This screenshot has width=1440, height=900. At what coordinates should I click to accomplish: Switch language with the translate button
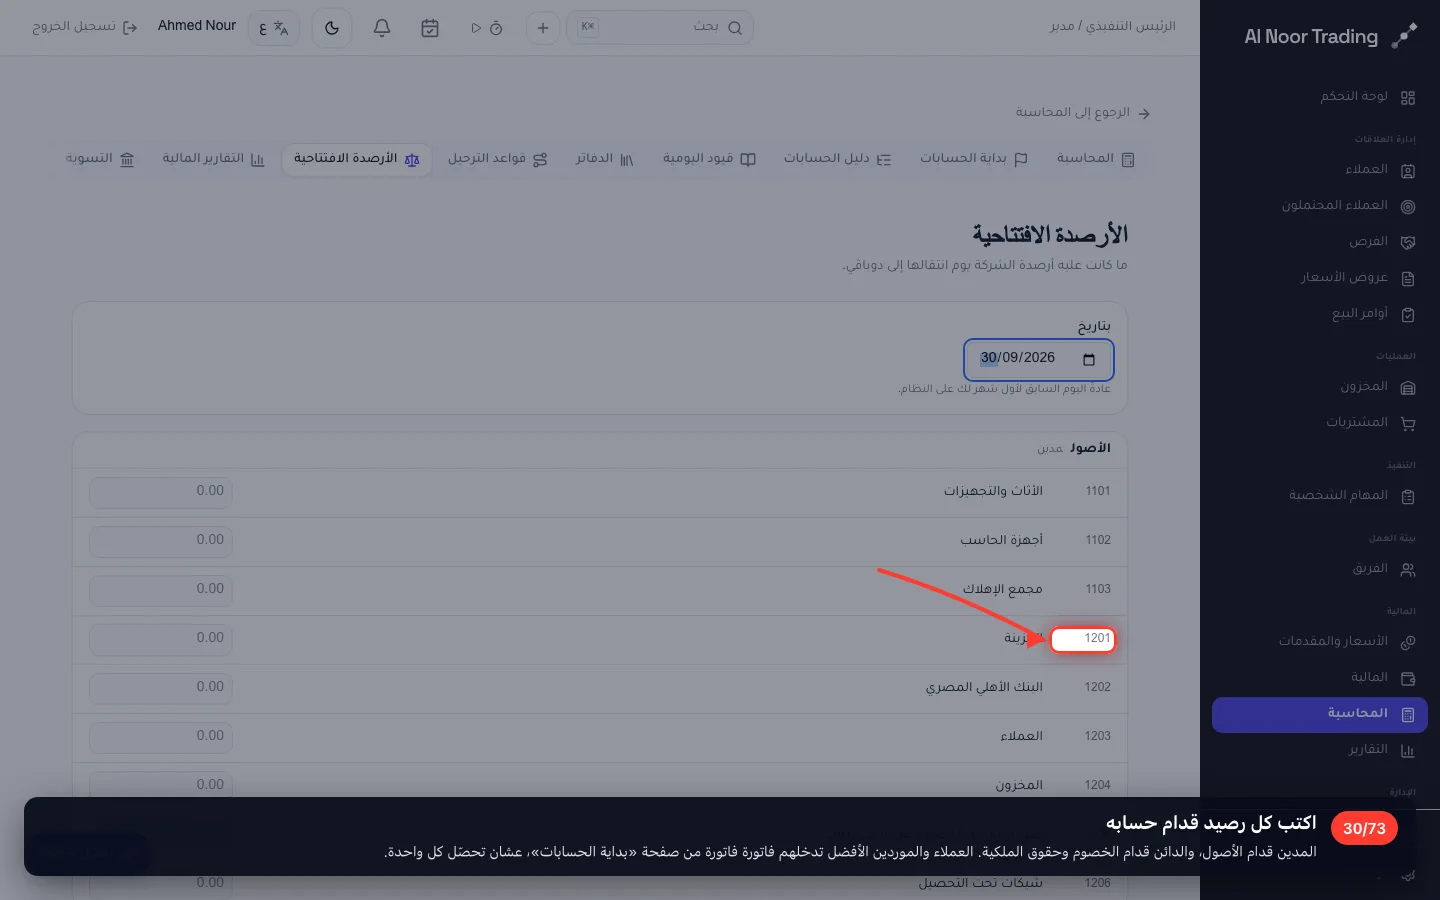click(x=273, y=28)
